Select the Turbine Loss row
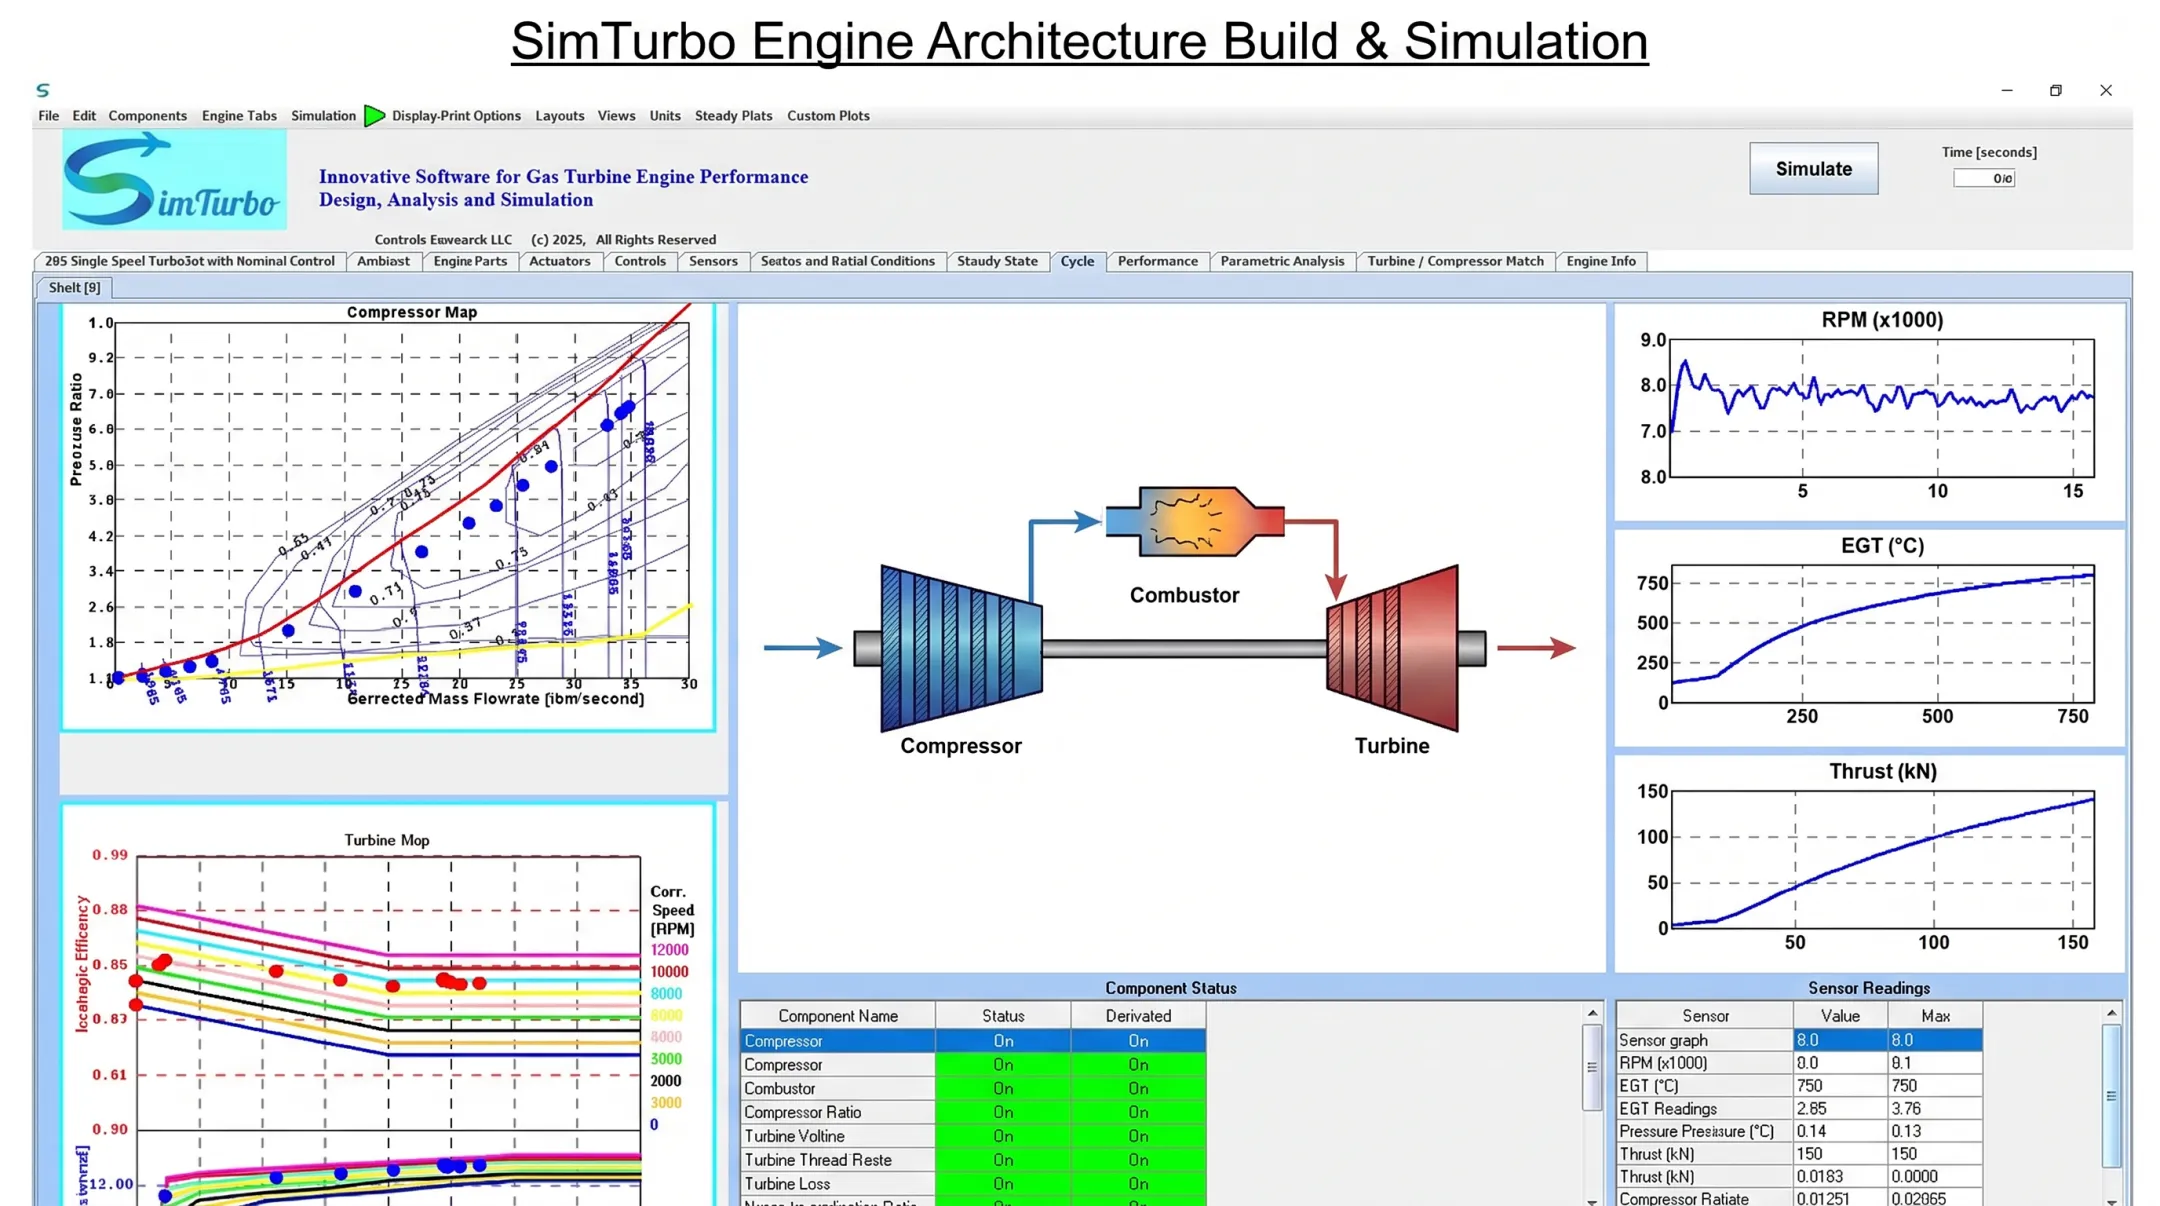2160x1206 pixels. [973, 1184]
